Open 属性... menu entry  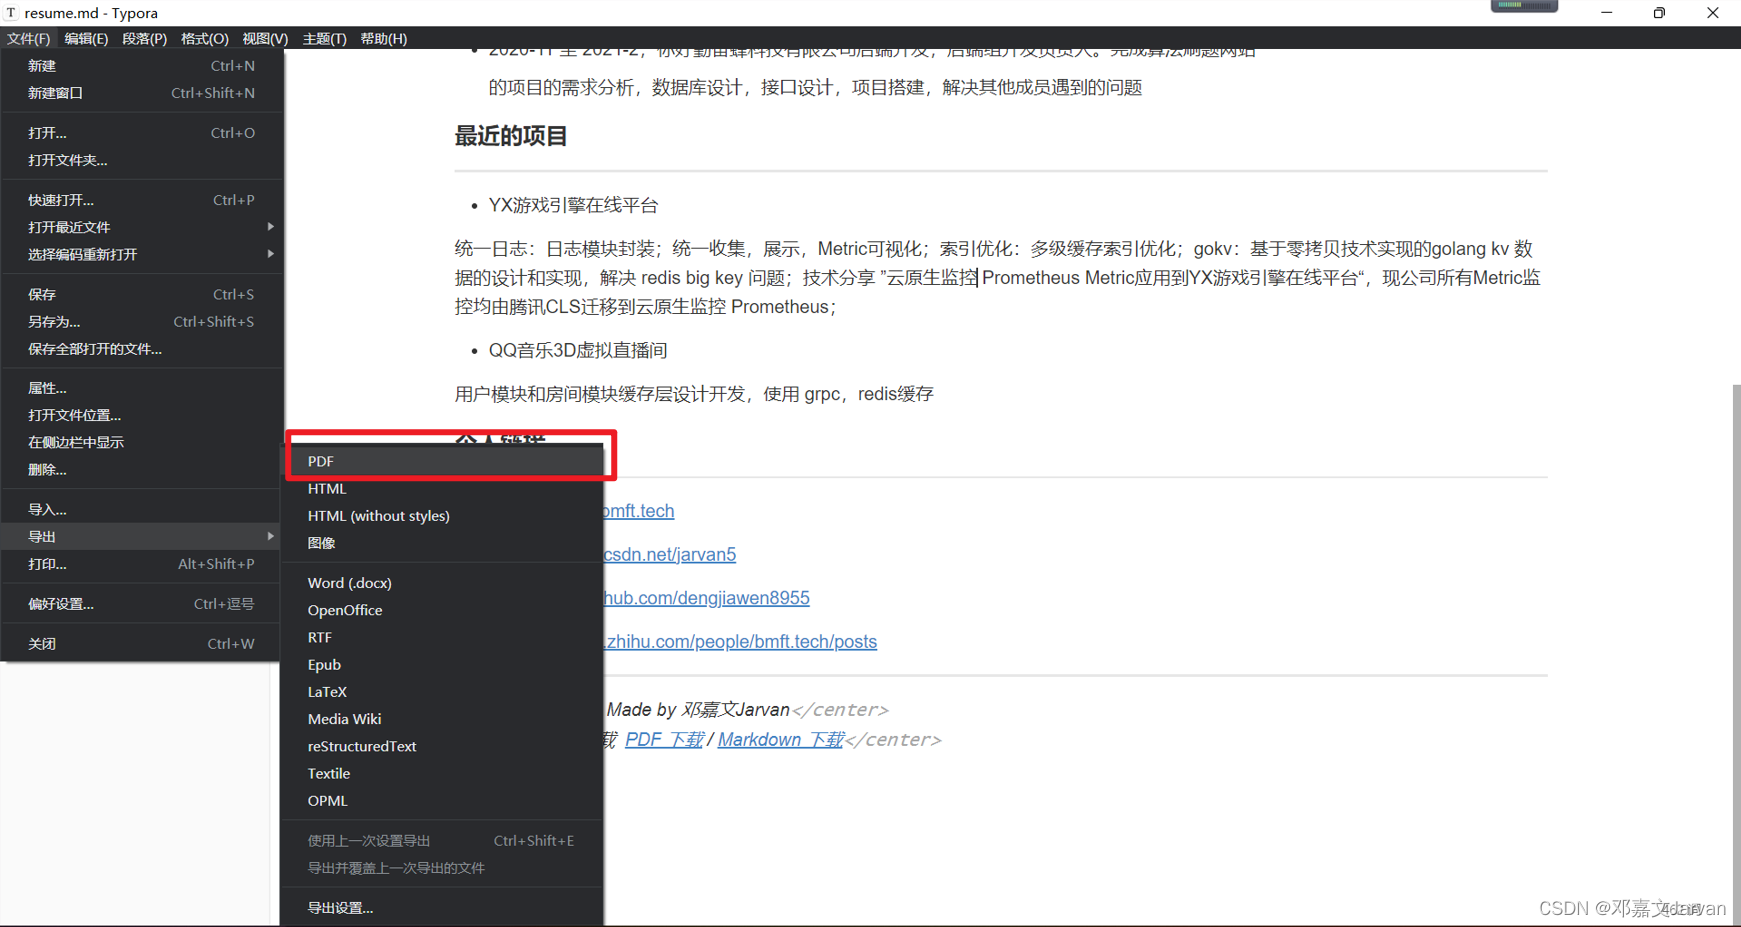point(142,388)
